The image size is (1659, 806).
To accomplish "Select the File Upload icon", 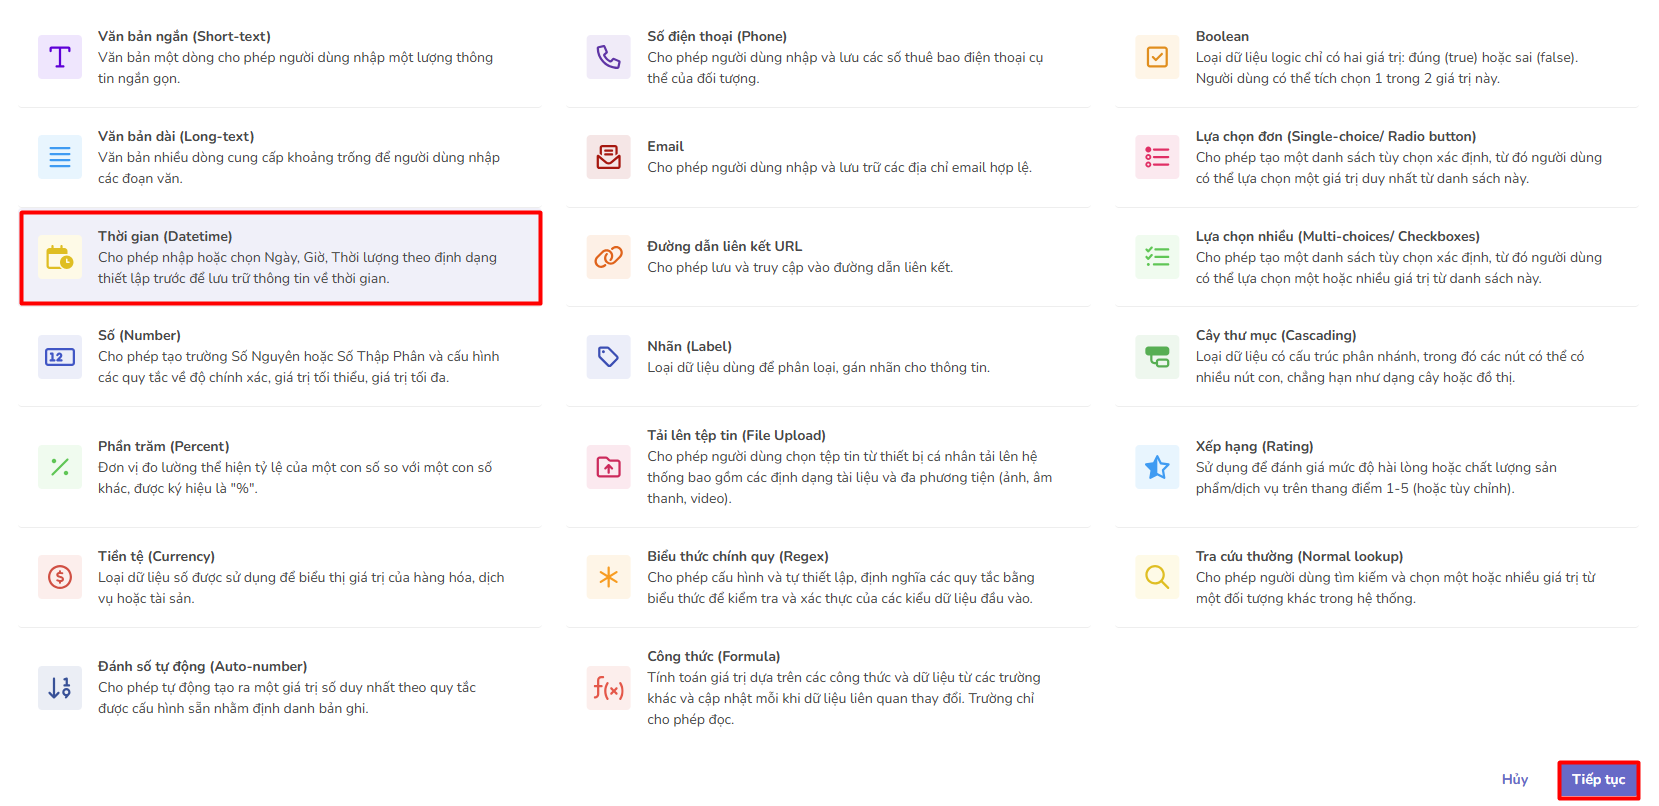I will [608, 467].
